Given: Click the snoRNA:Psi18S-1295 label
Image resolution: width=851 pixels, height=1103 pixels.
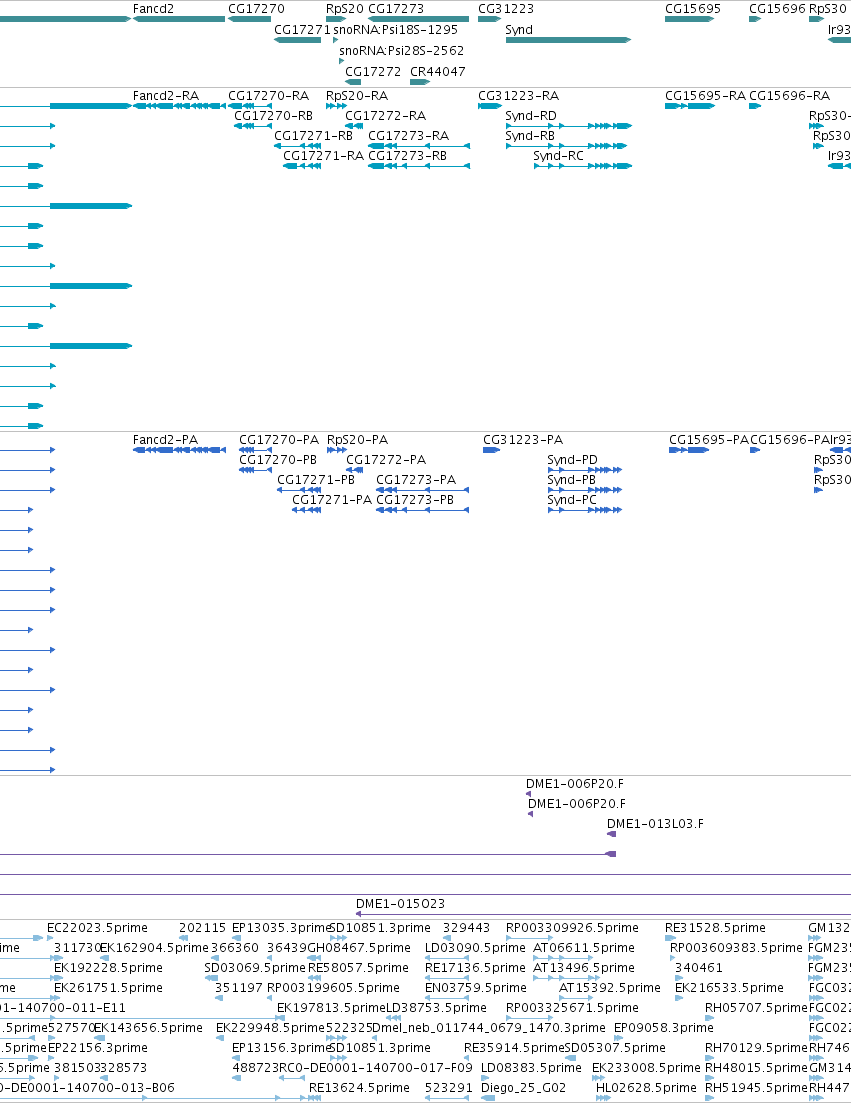Looking at the screenshot, I should point(395,30).
